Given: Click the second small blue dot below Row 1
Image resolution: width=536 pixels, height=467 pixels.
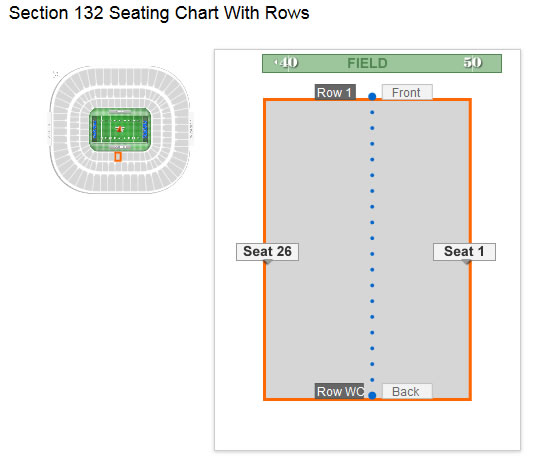Looking at the screenshot, I should (372, 128).
